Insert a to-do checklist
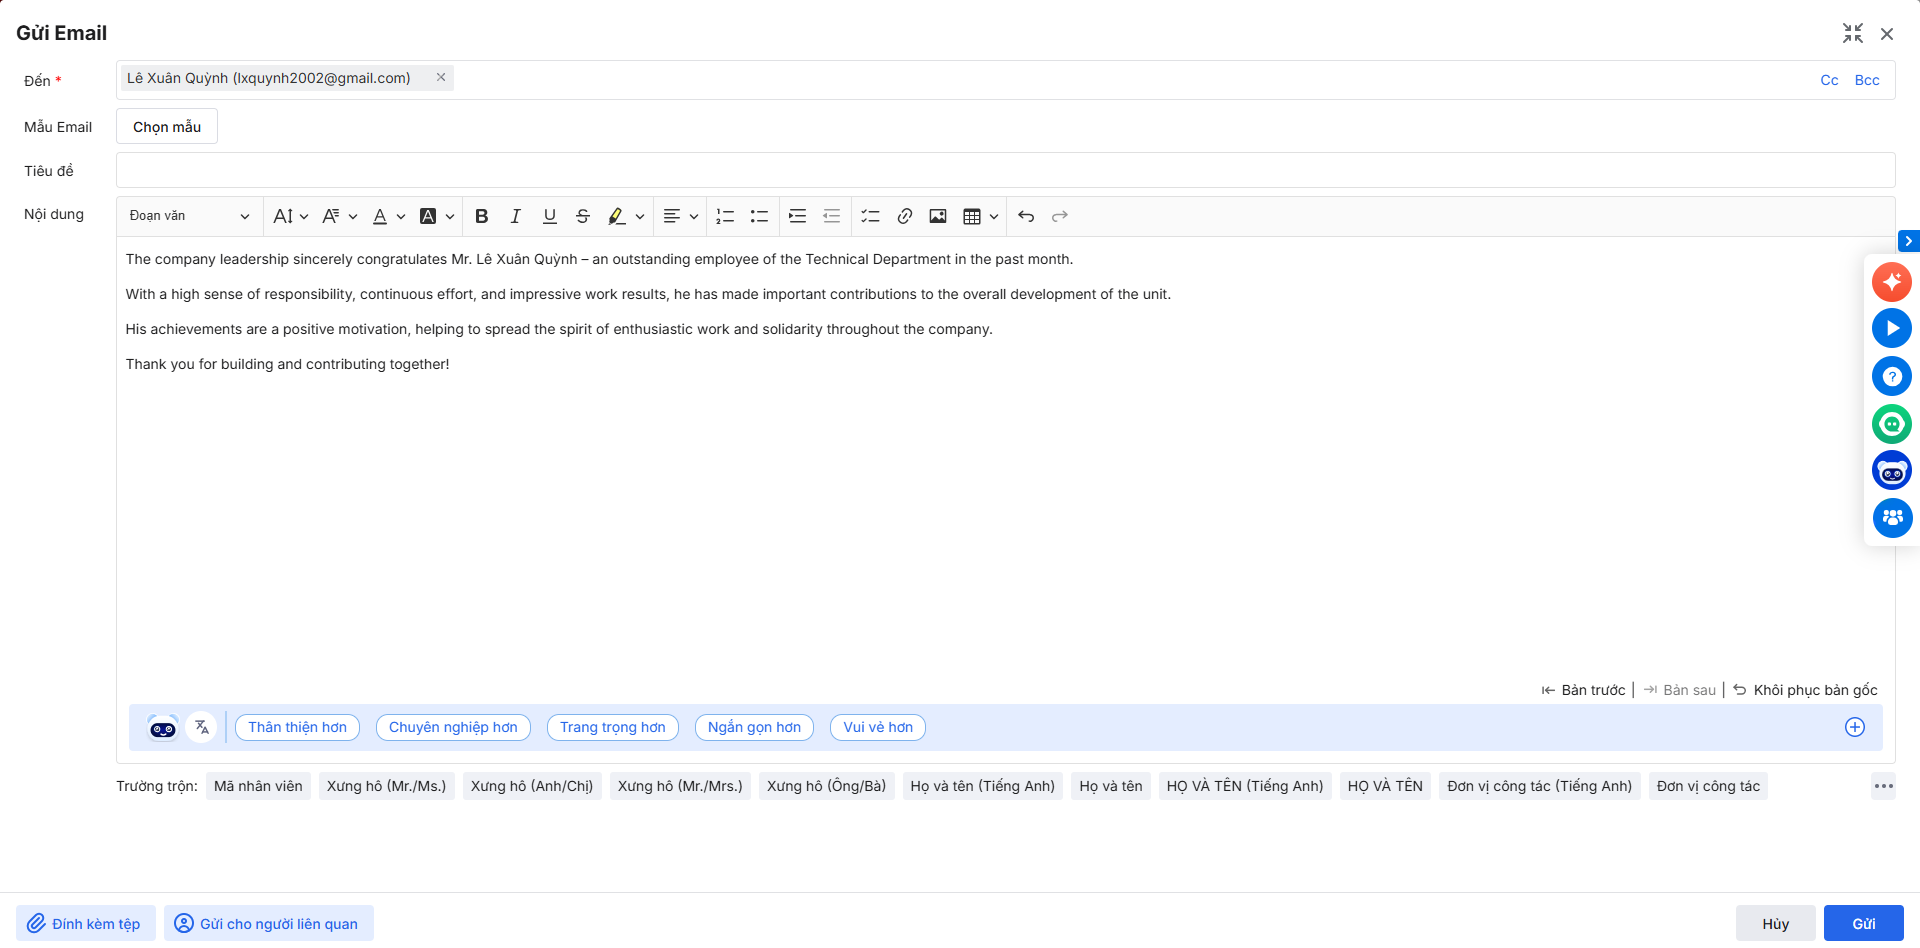The width and height of the screenshot is (1920, 948). tap(870, 216)
